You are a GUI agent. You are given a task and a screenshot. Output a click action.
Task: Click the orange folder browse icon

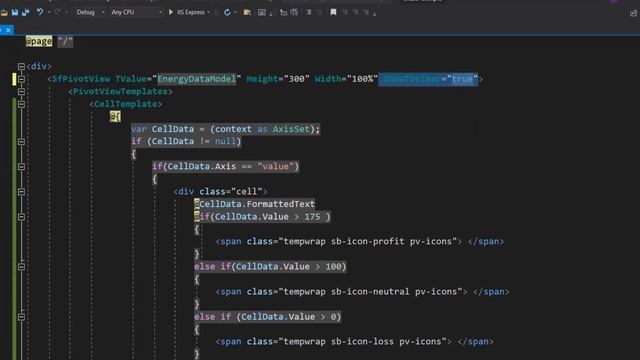coord(247,13)
